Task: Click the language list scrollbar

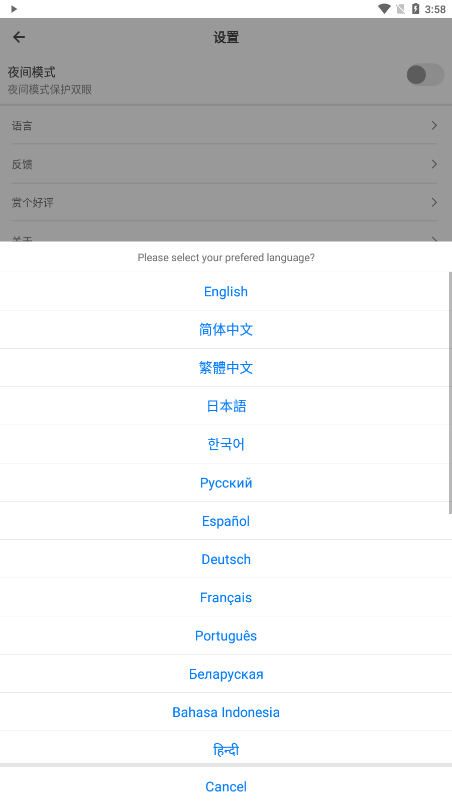Action: click(x=450, y=393)
